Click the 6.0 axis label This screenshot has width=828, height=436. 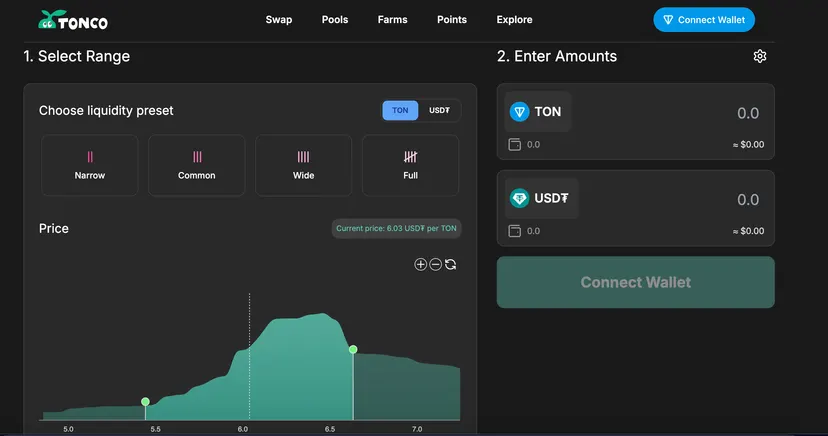[x=243, y=429]
